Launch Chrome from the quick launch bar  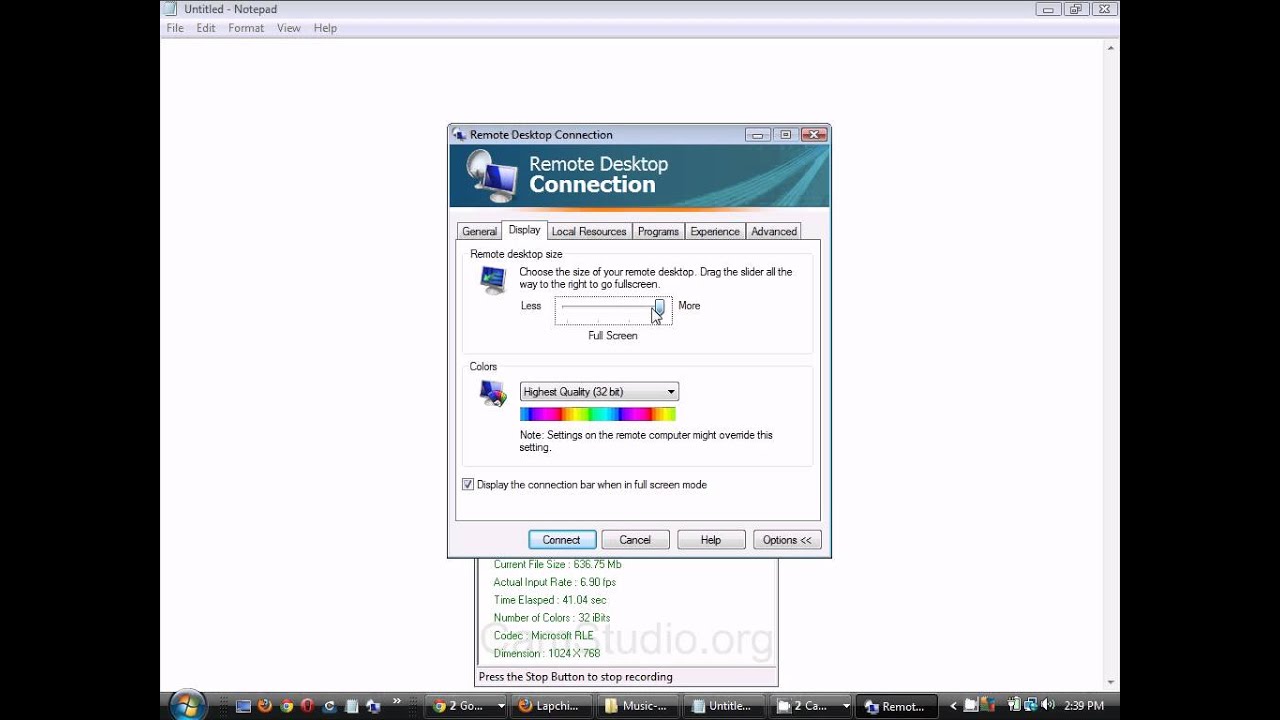pyautogui.click(x=287, y=706)
